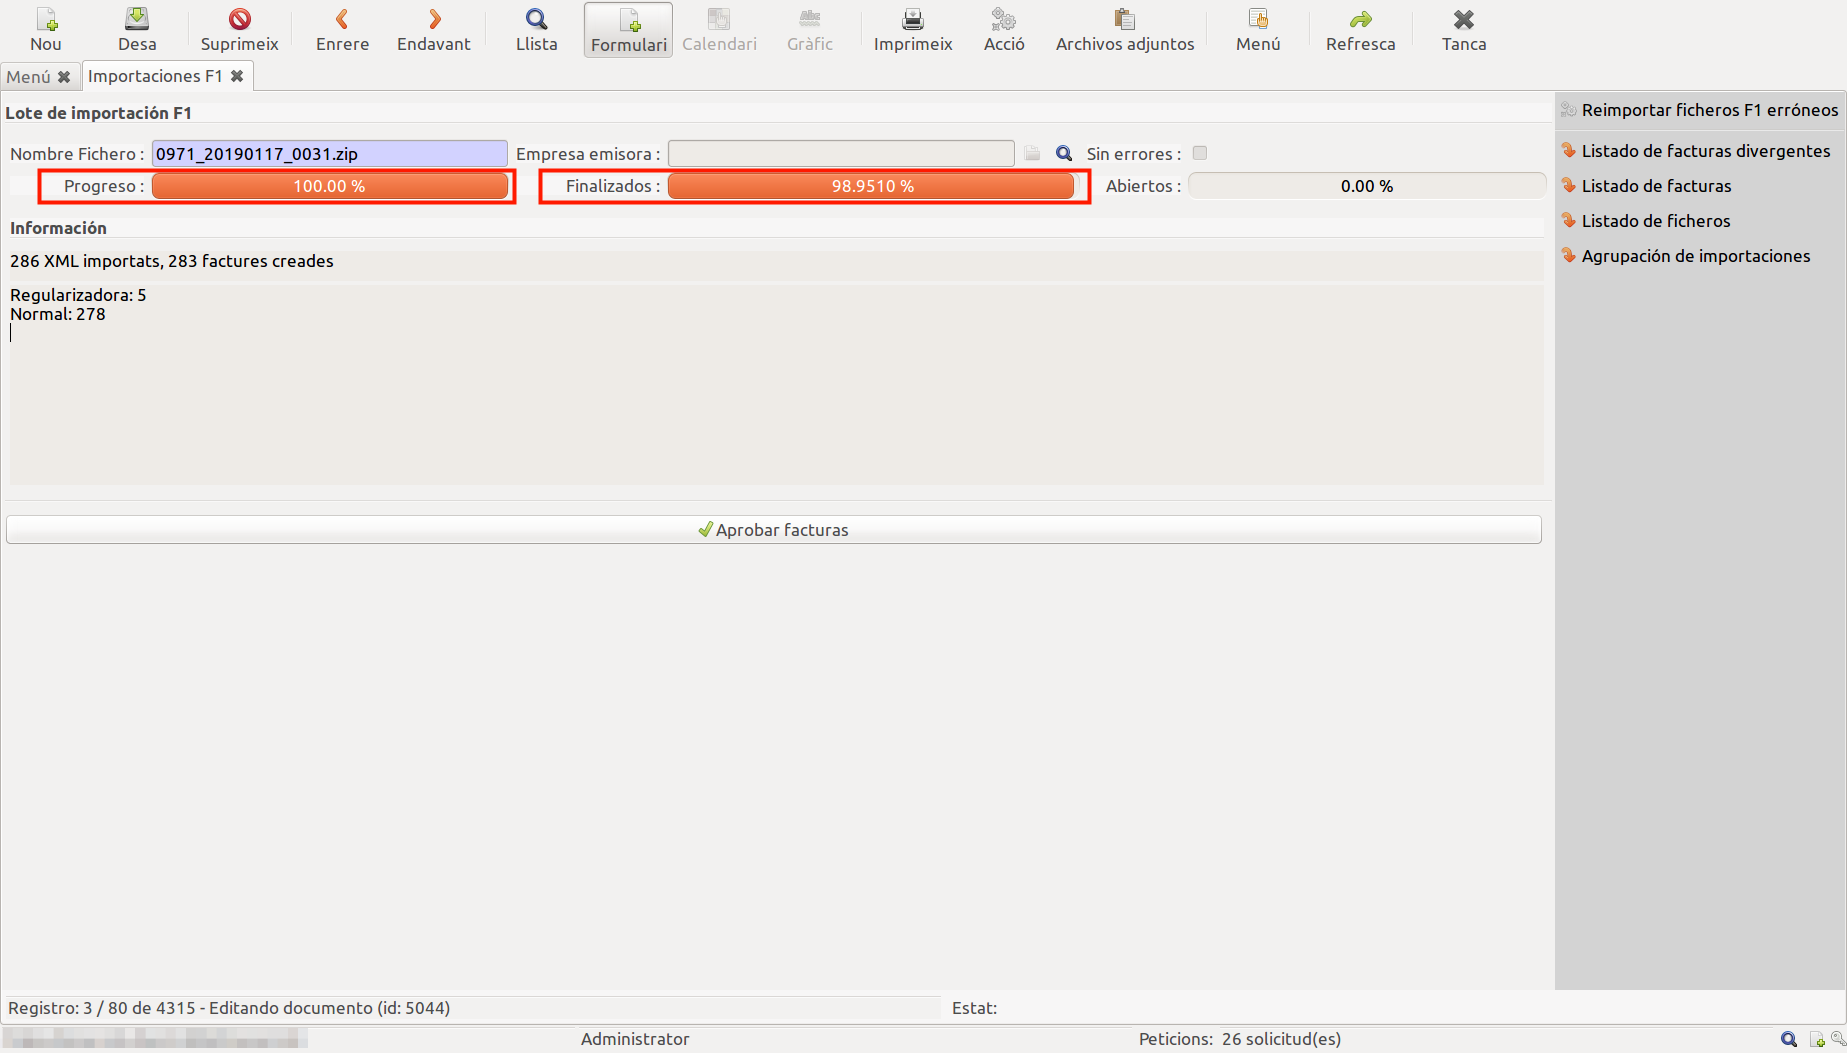Switch to the Menú tab

tap(28, 77)
